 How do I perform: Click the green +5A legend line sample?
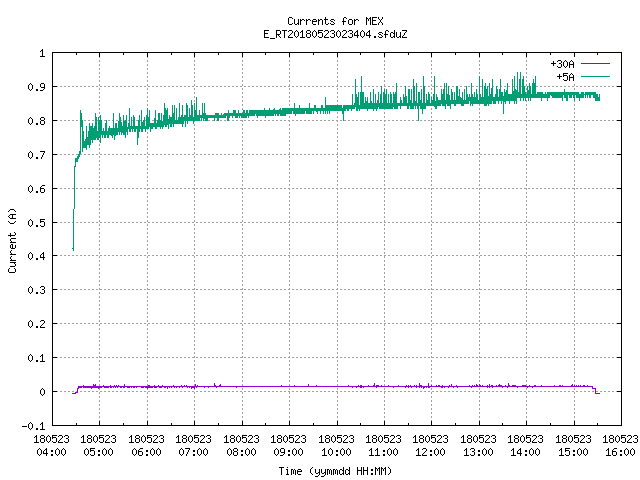pos(595,76)
